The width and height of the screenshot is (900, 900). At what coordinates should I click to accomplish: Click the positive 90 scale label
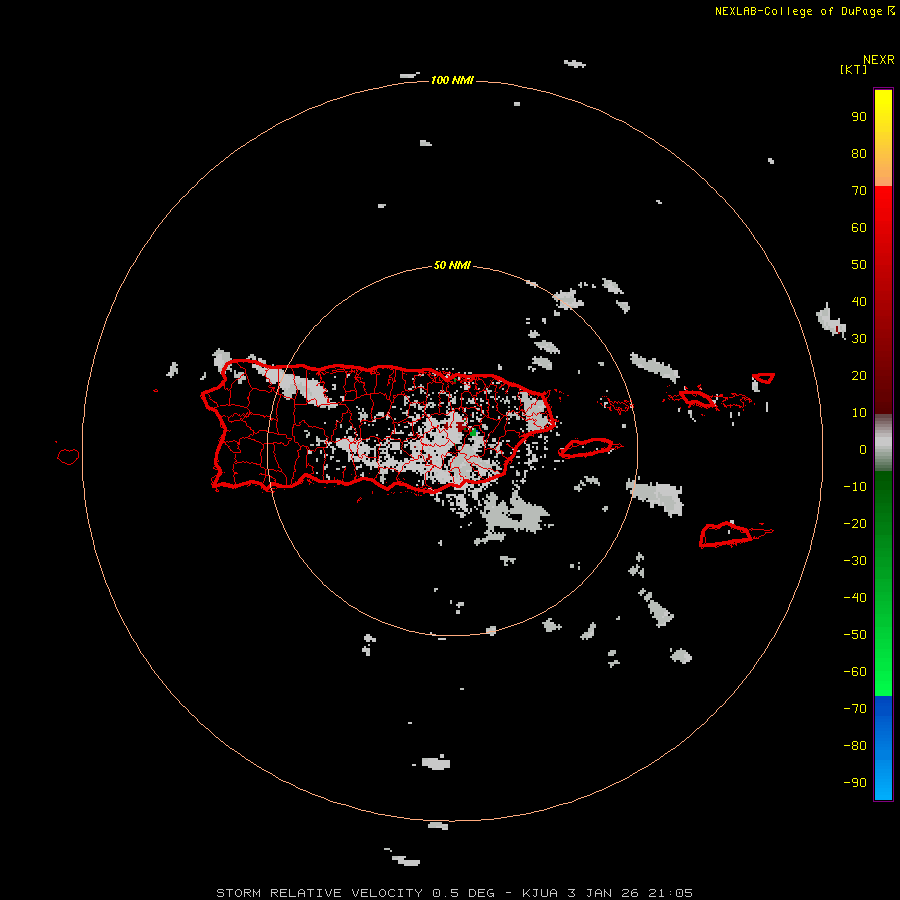tap(859, 117)
